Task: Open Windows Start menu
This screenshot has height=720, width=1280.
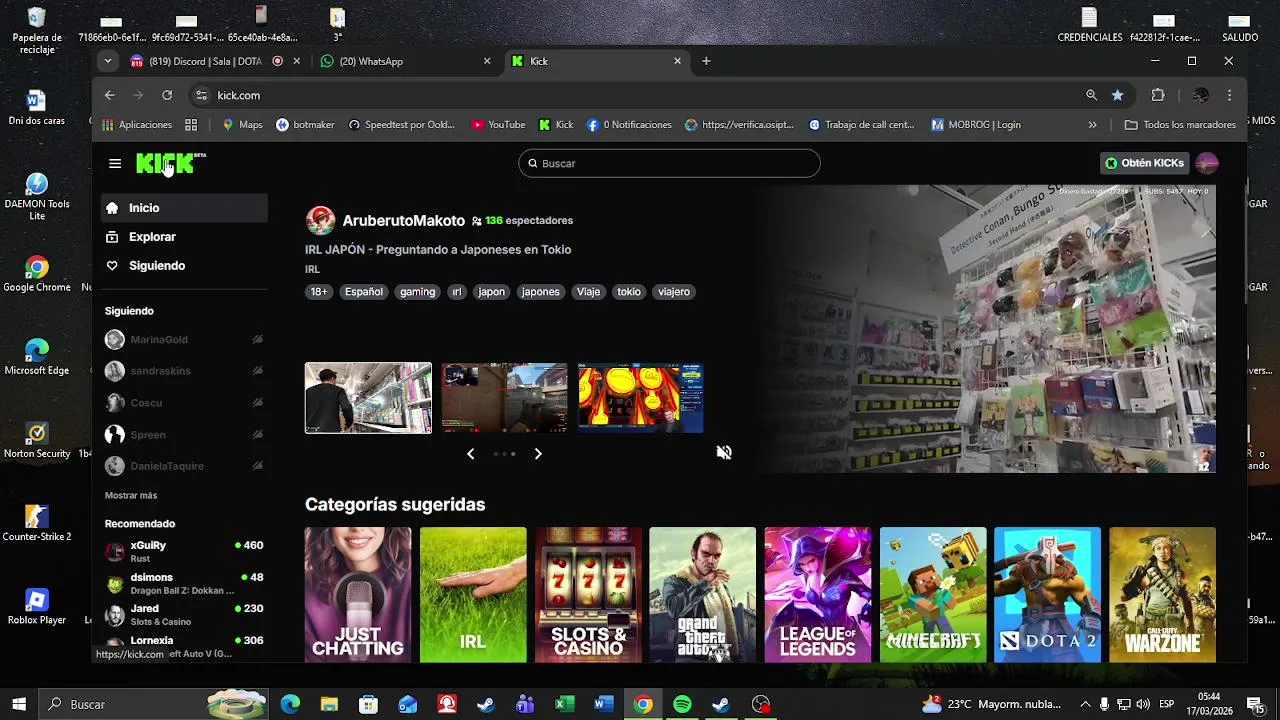Action: pyautogui.click(x=19, y=704)
